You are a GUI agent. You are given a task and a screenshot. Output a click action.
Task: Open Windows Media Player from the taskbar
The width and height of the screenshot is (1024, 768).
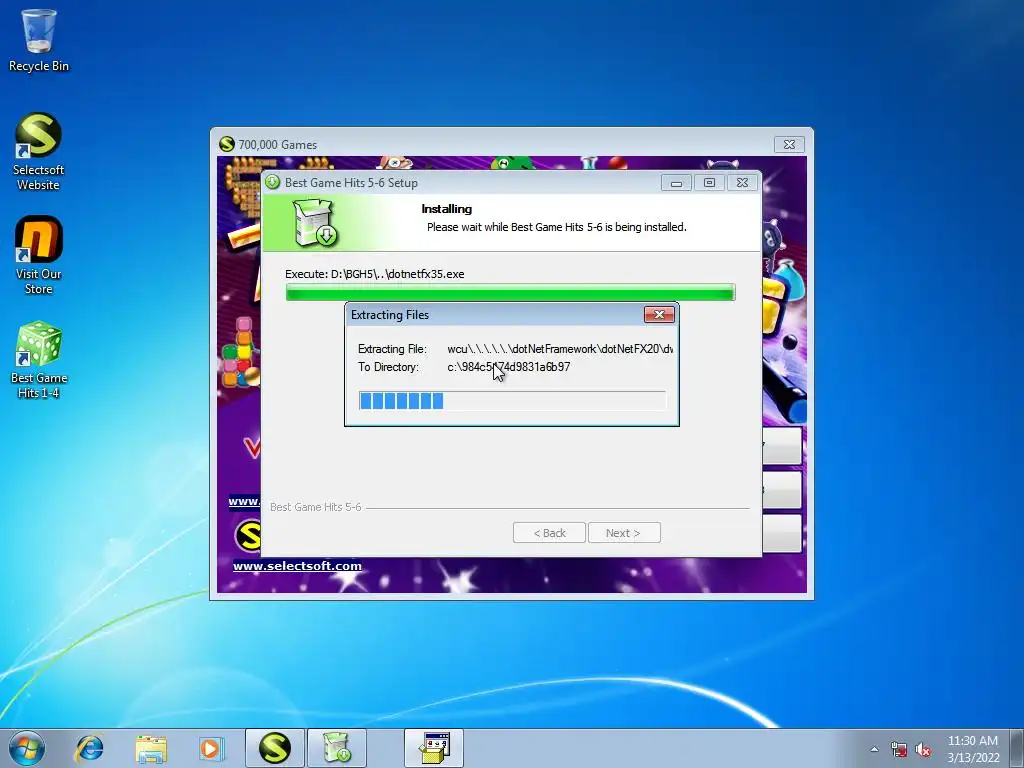tap(211, 748)
